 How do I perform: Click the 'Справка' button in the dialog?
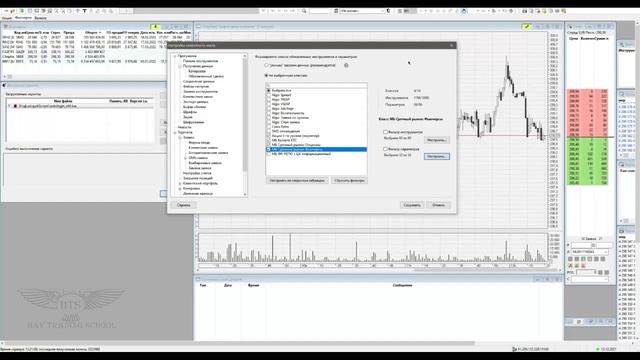184,205
